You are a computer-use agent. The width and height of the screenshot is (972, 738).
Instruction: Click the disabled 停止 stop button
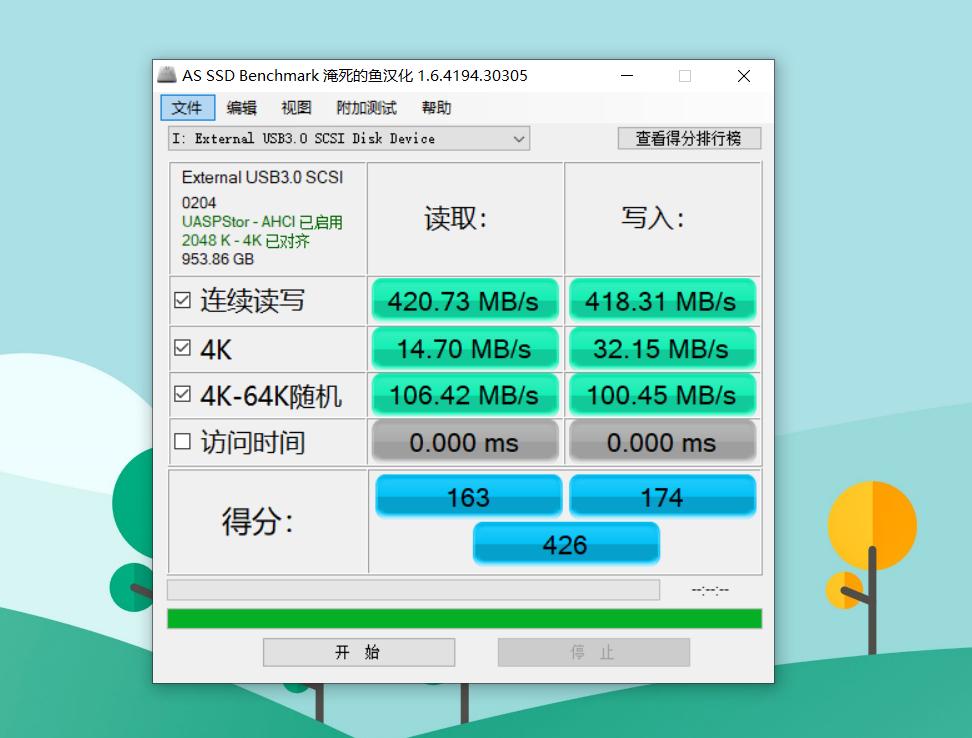pyautogui.click(x=593, y=651)
